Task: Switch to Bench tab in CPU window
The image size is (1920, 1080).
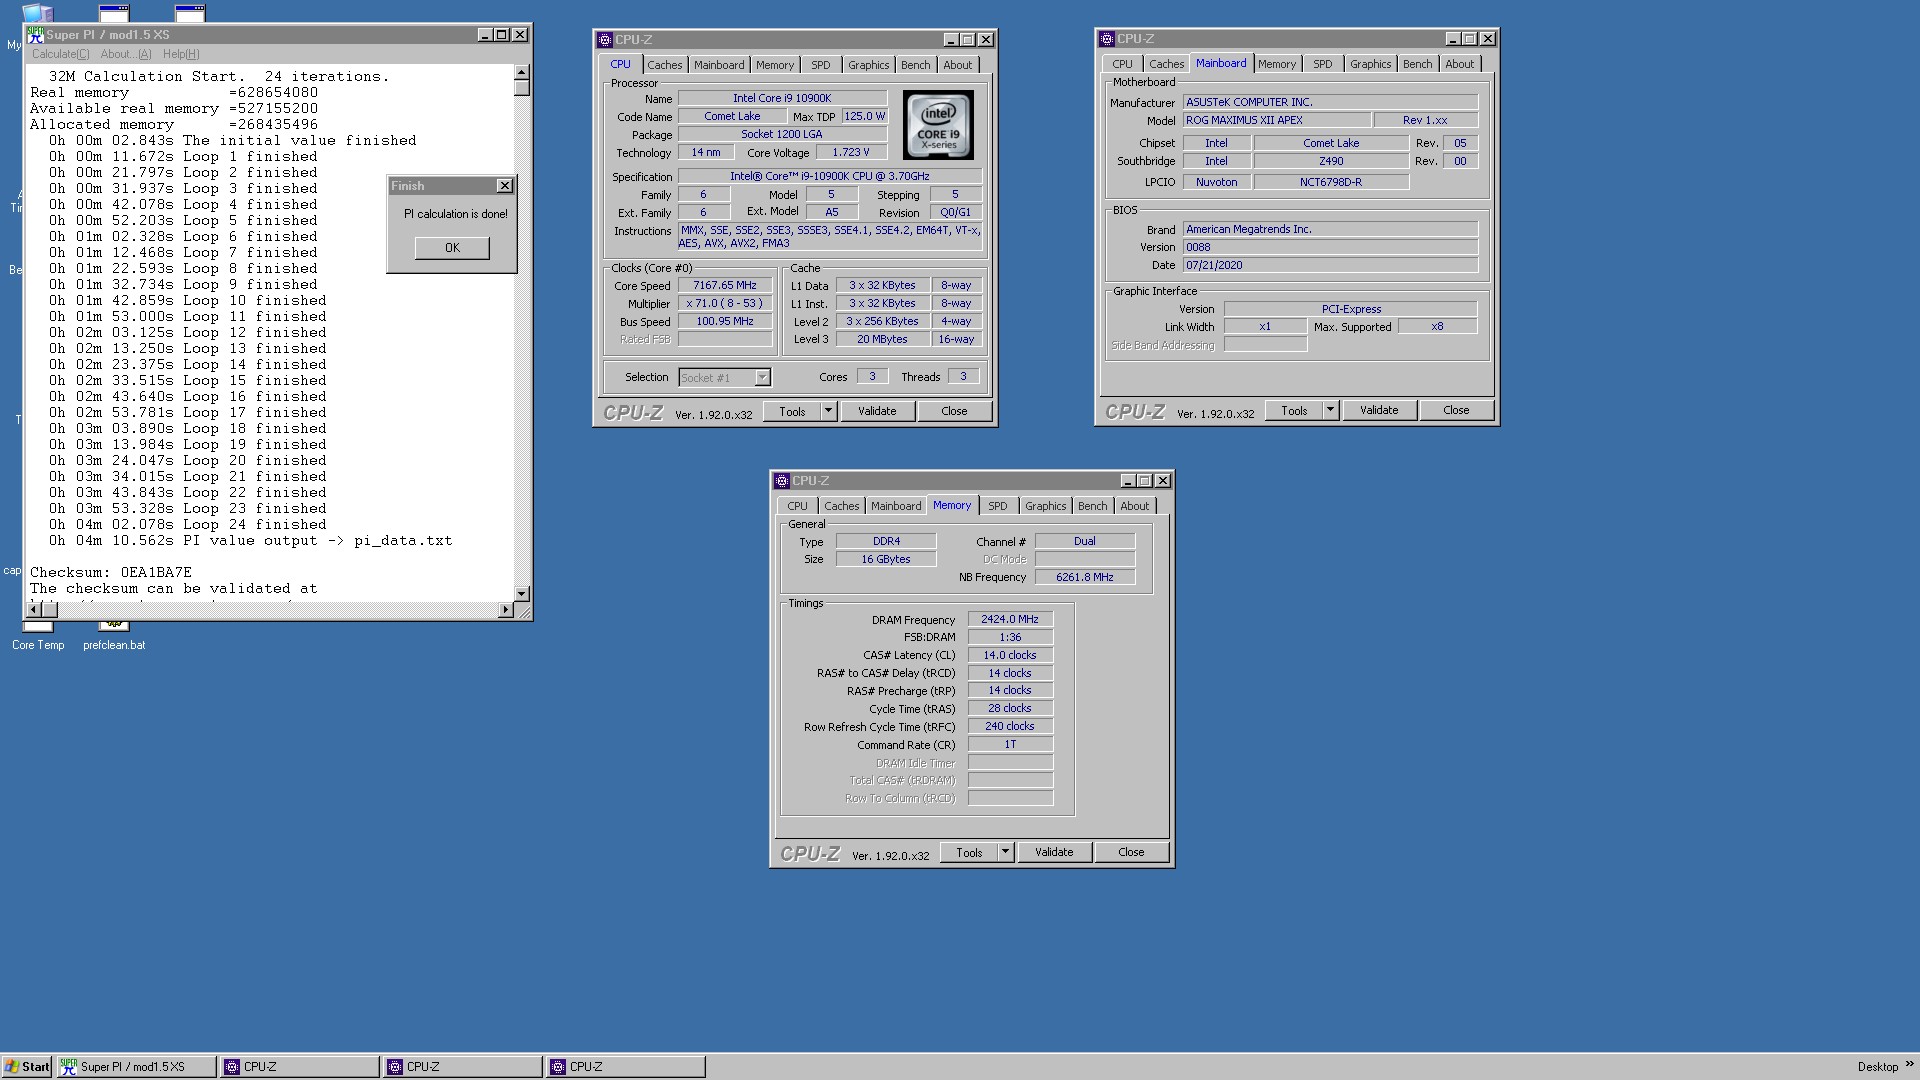Action: [x=915, y=65]
